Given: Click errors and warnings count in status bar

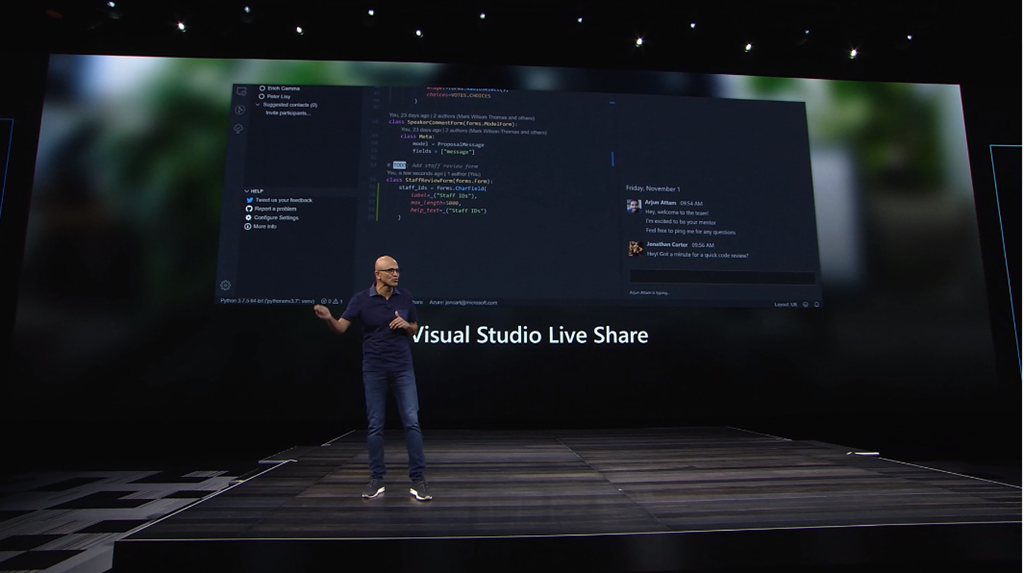Looking at the screenshot, I should (332, 301).
